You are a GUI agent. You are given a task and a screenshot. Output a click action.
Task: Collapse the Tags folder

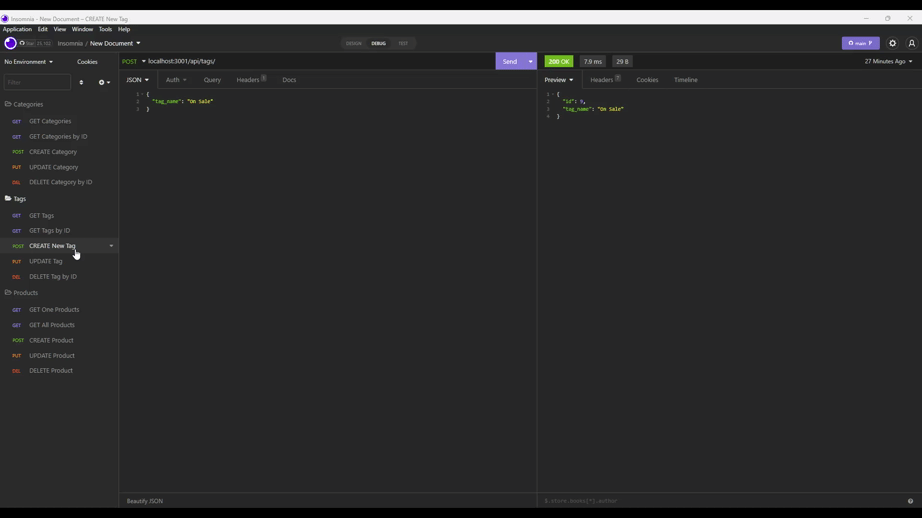(x=16, y=199)
